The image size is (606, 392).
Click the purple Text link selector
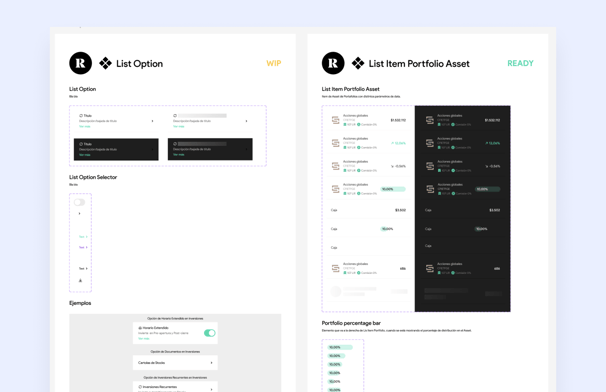[83, 247]
